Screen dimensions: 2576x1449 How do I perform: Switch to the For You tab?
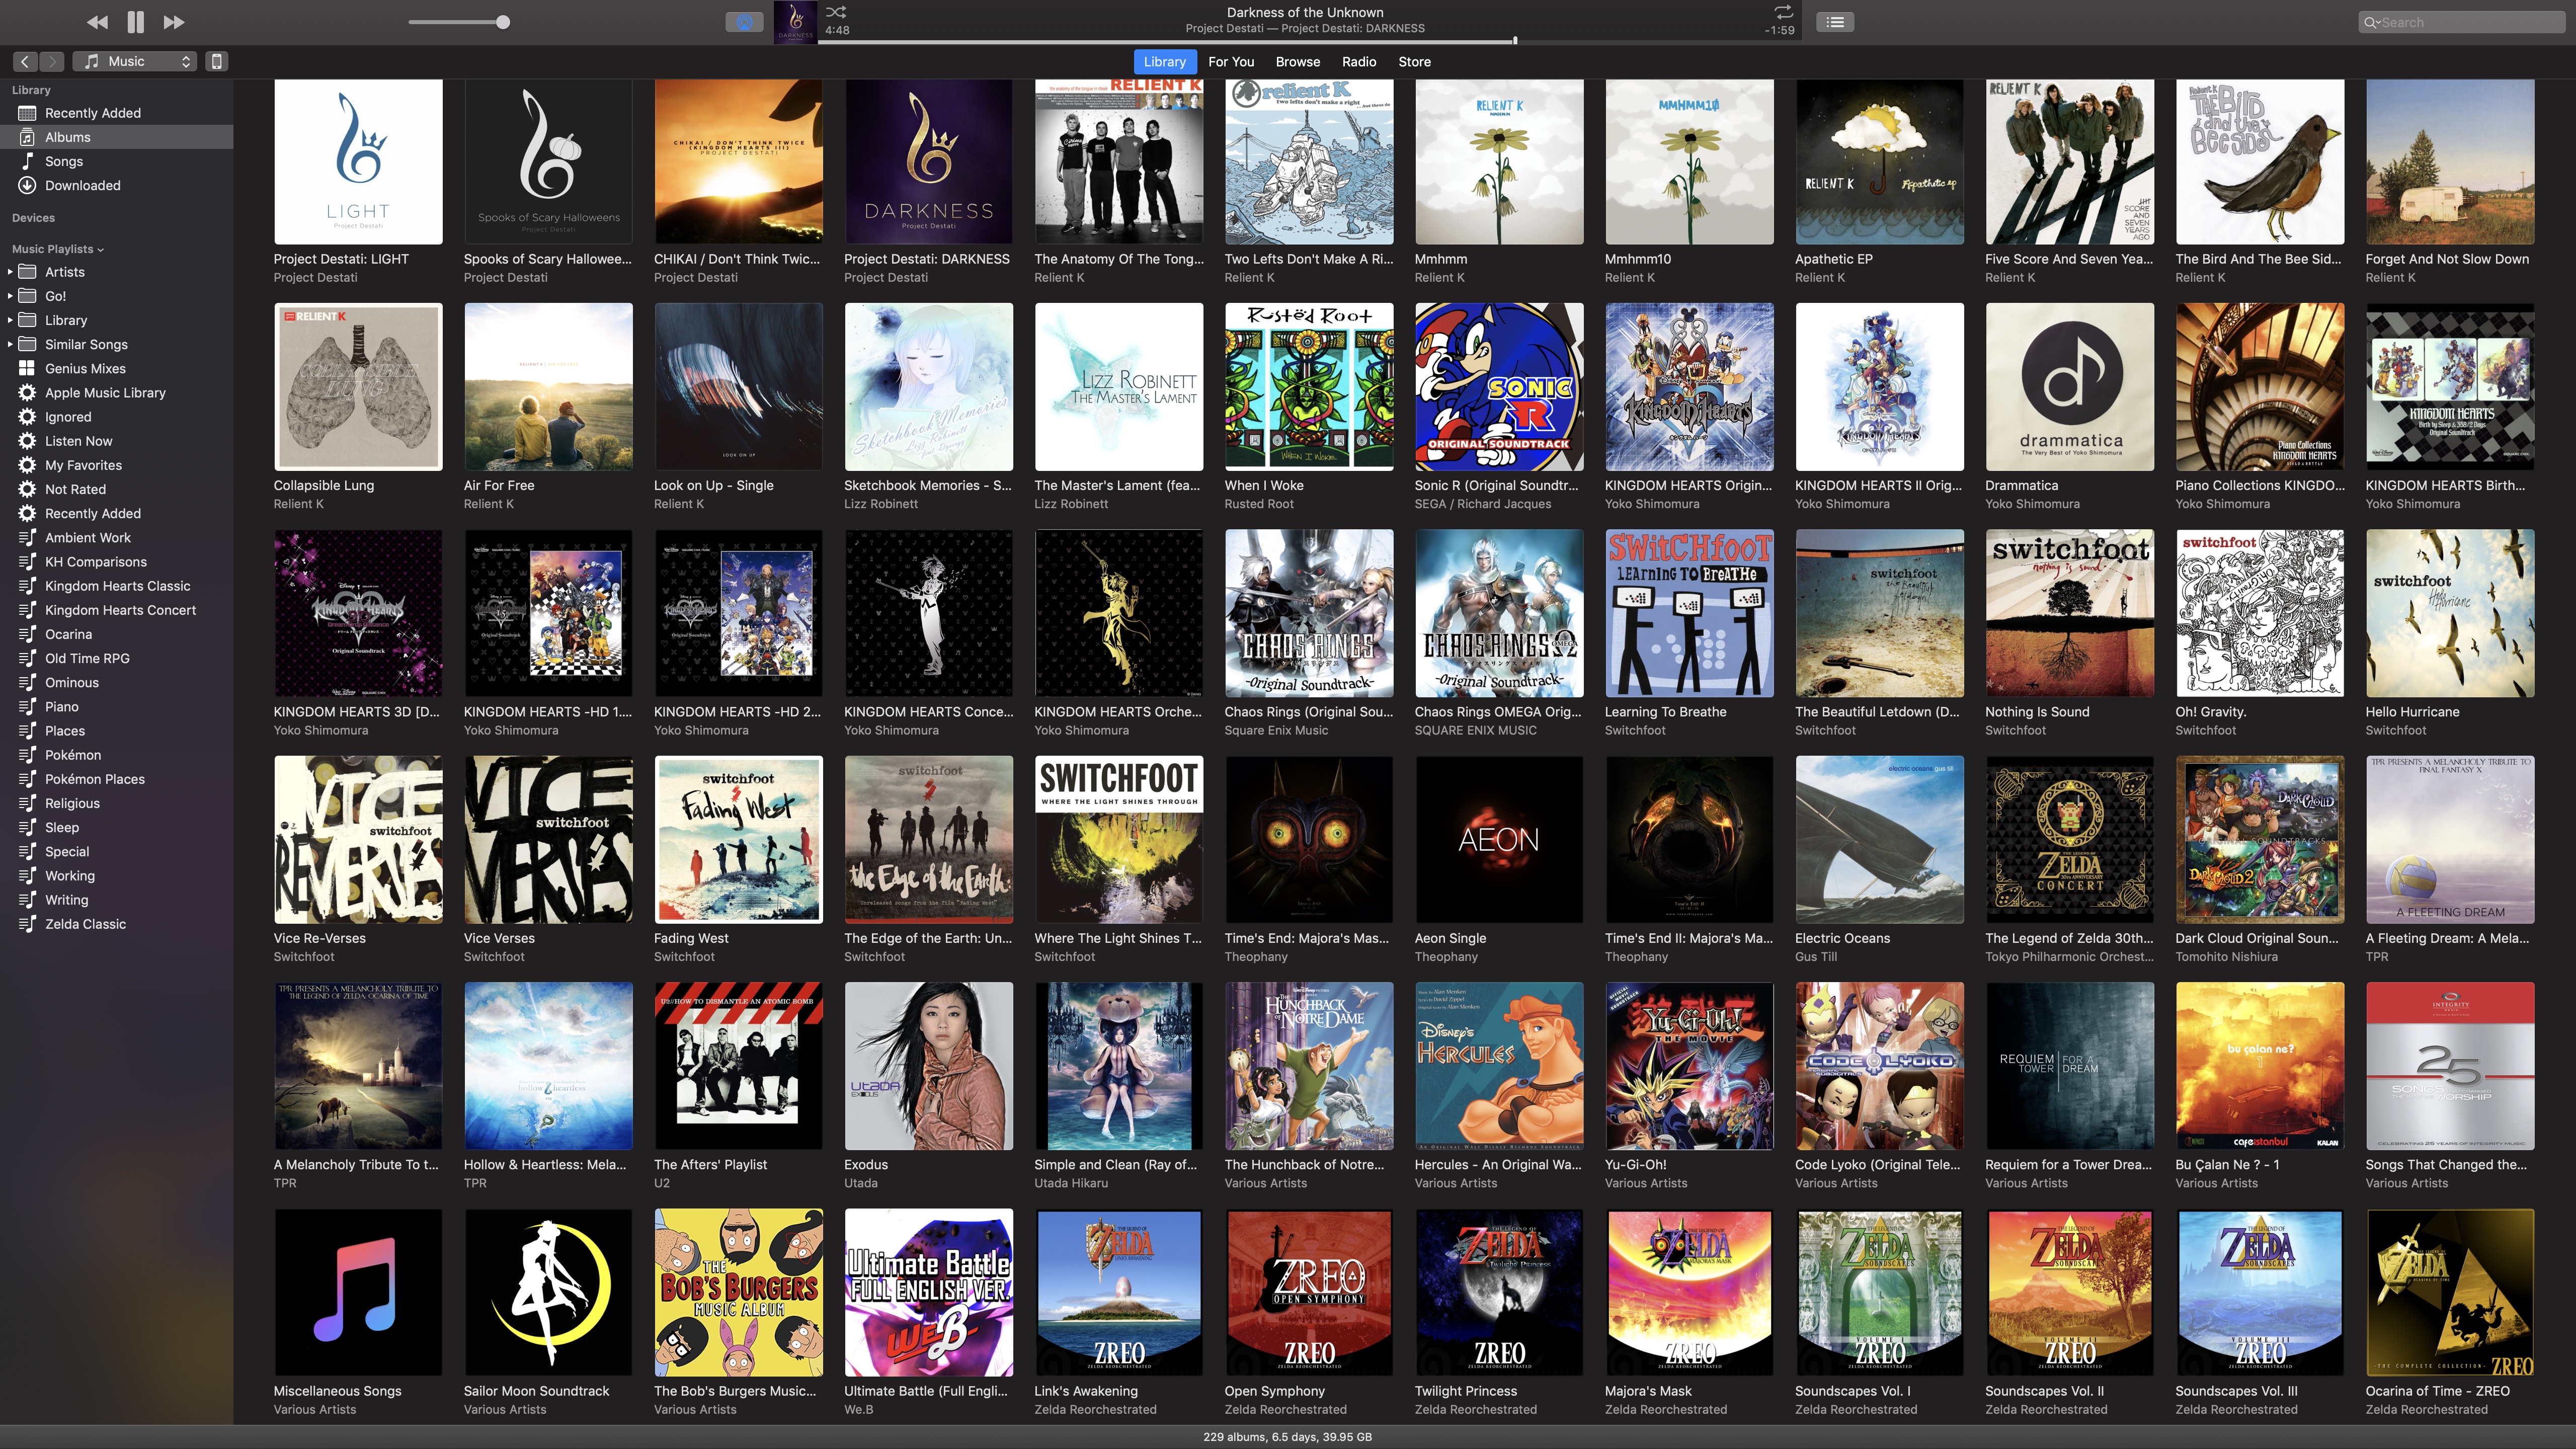click(1230, 62)
